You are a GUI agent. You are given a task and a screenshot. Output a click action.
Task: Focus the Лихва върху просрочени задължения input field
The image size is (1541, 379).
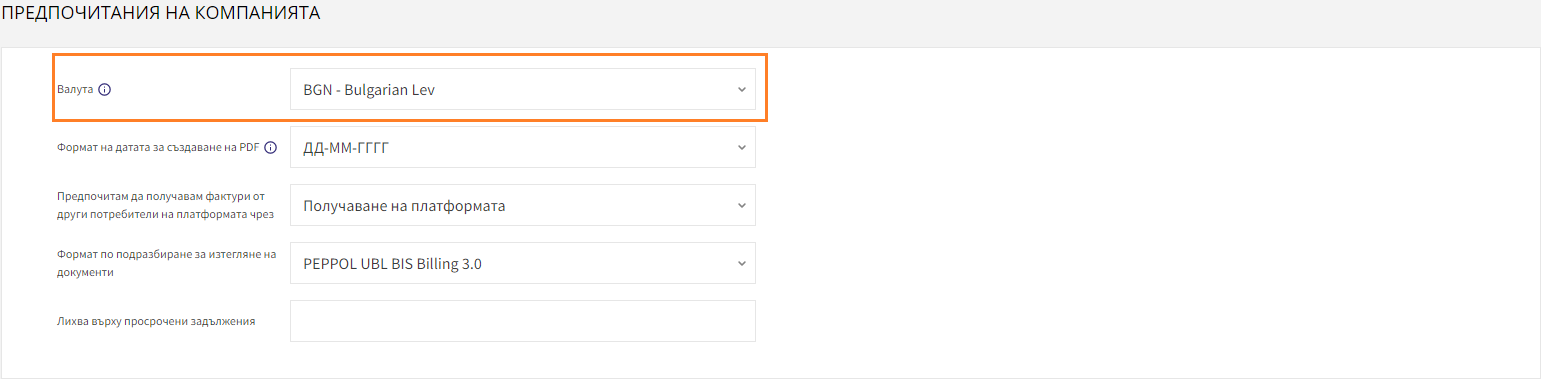coord(522,321)
